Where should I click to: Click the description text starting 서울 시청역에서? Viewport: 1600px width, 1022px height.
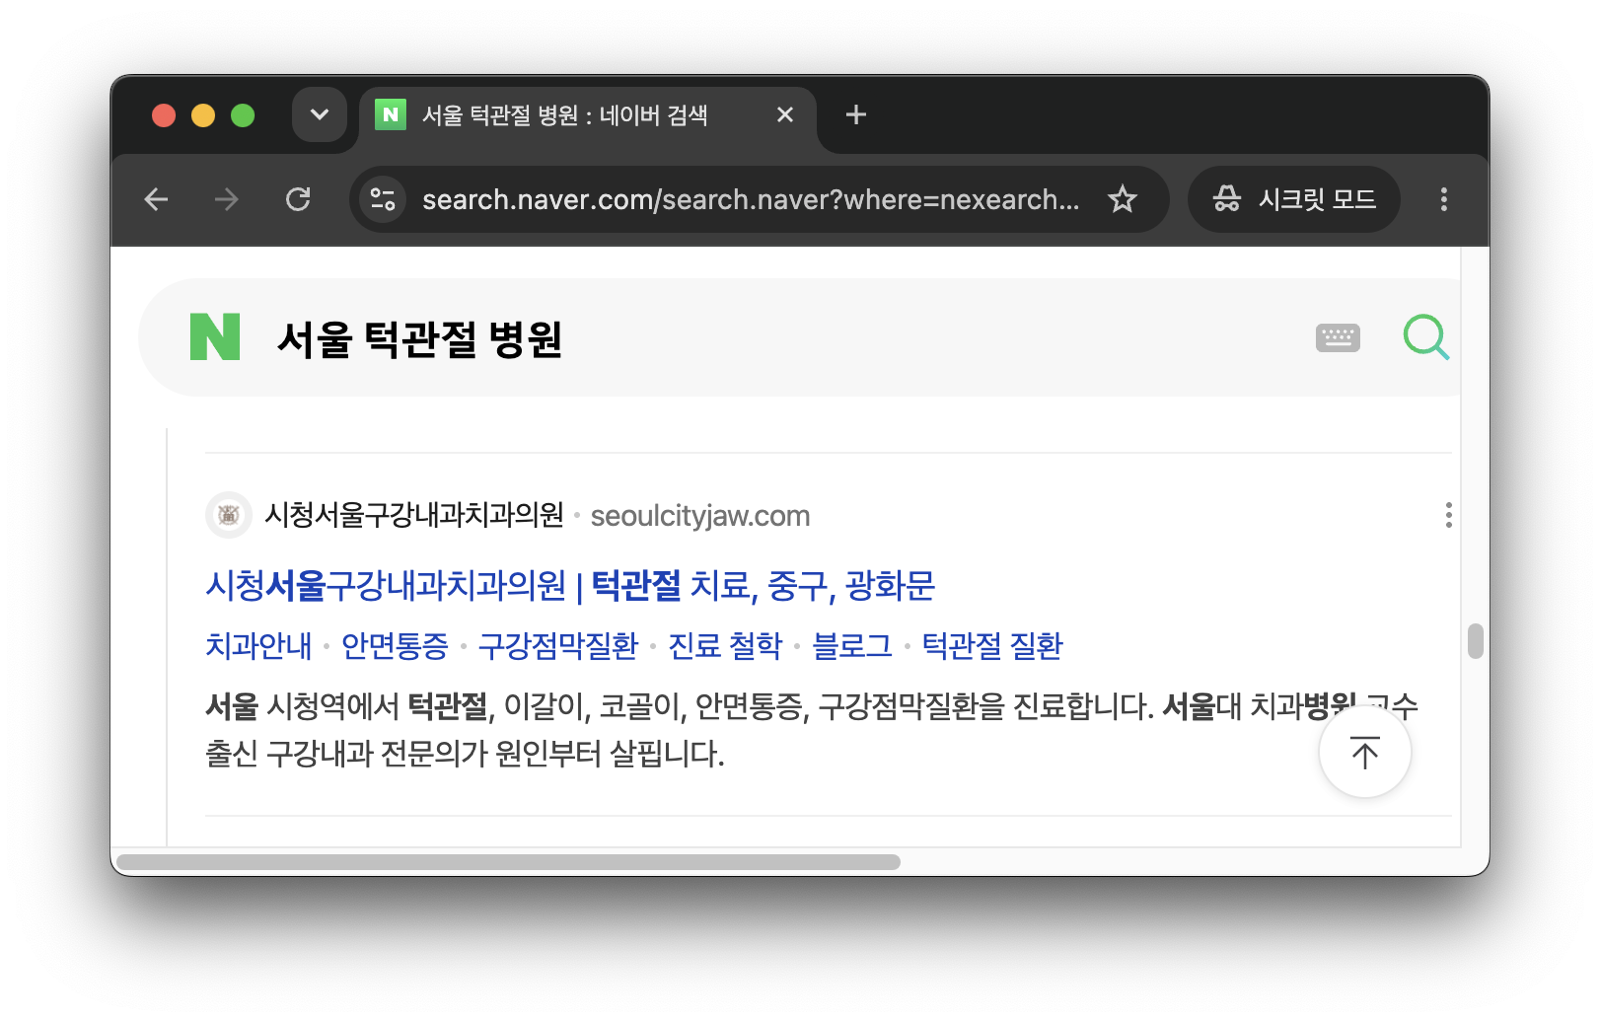click(811, 730)
